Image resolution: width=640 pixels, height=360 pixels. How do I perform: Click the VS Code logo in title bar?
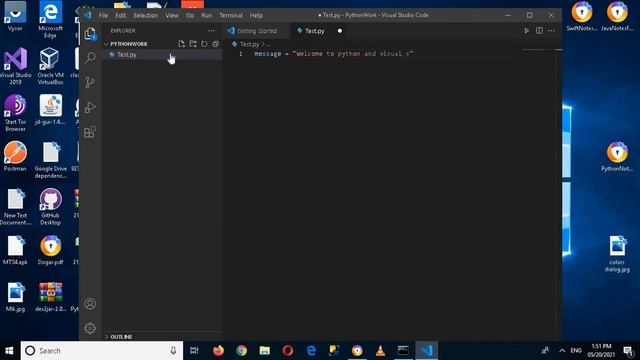pyautogui.click(x=88, y=15)
